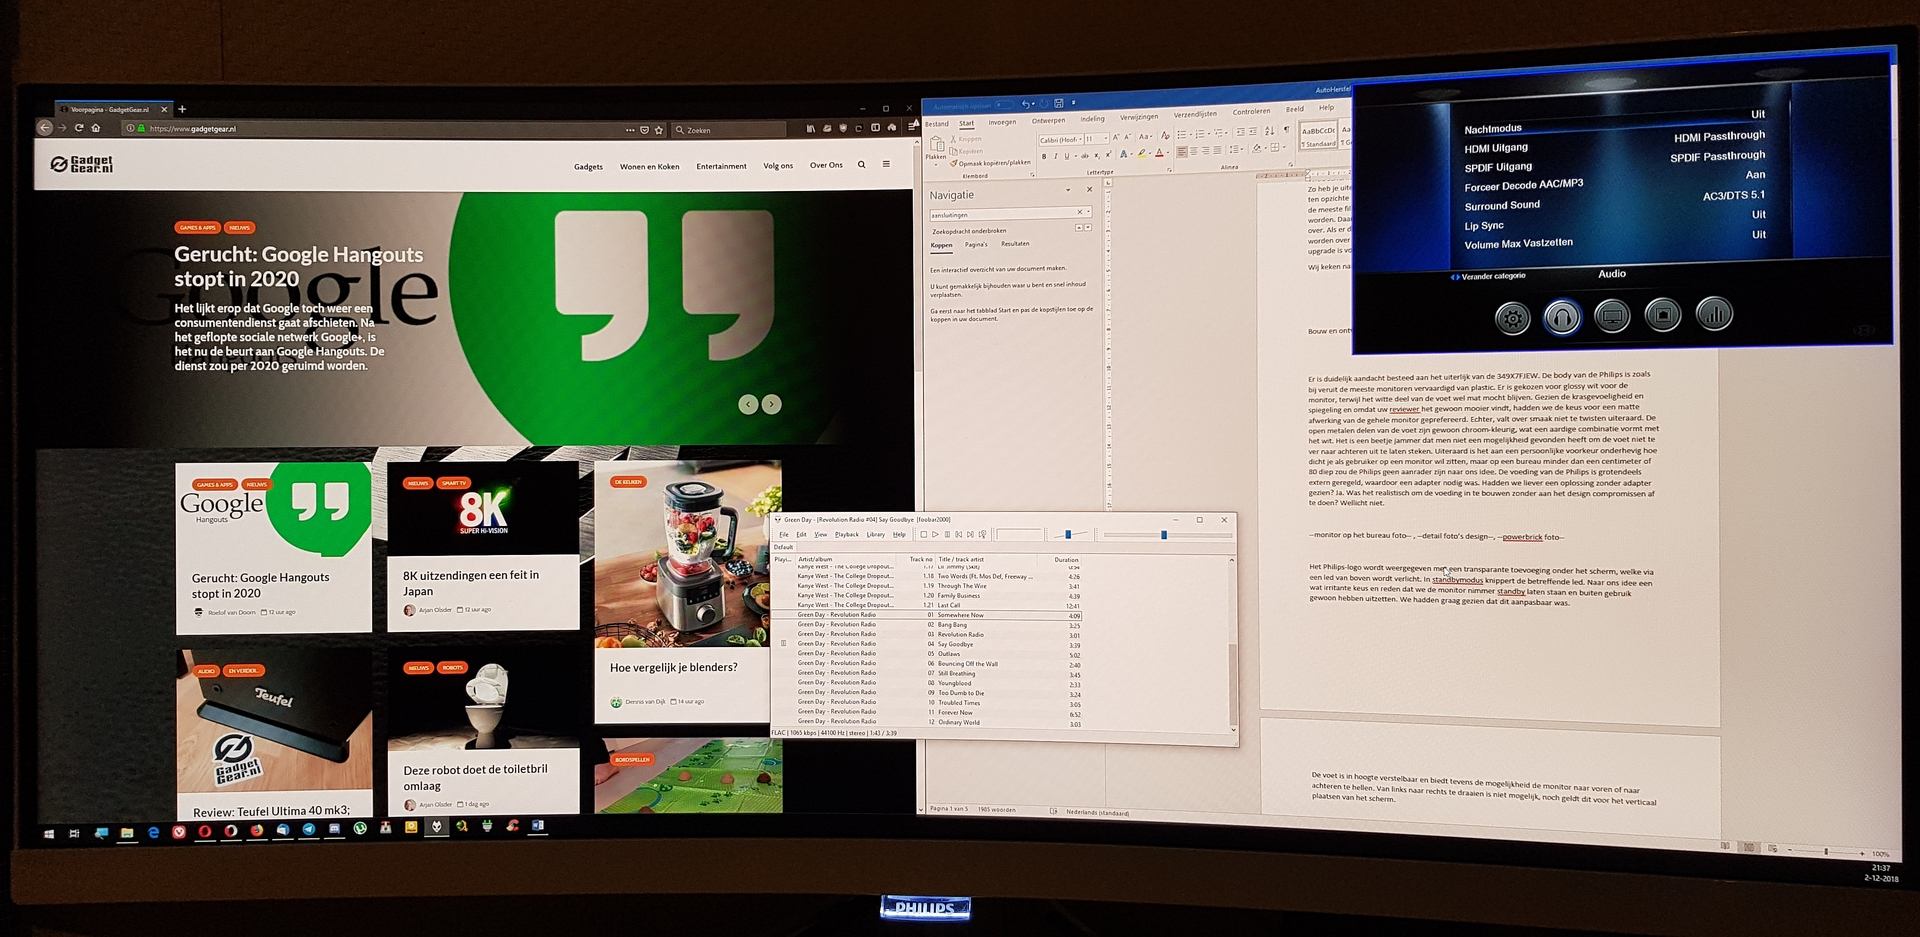Bookmark this page with the star icon
This screenshot has height=937, width=1920.
coord(658,129)
